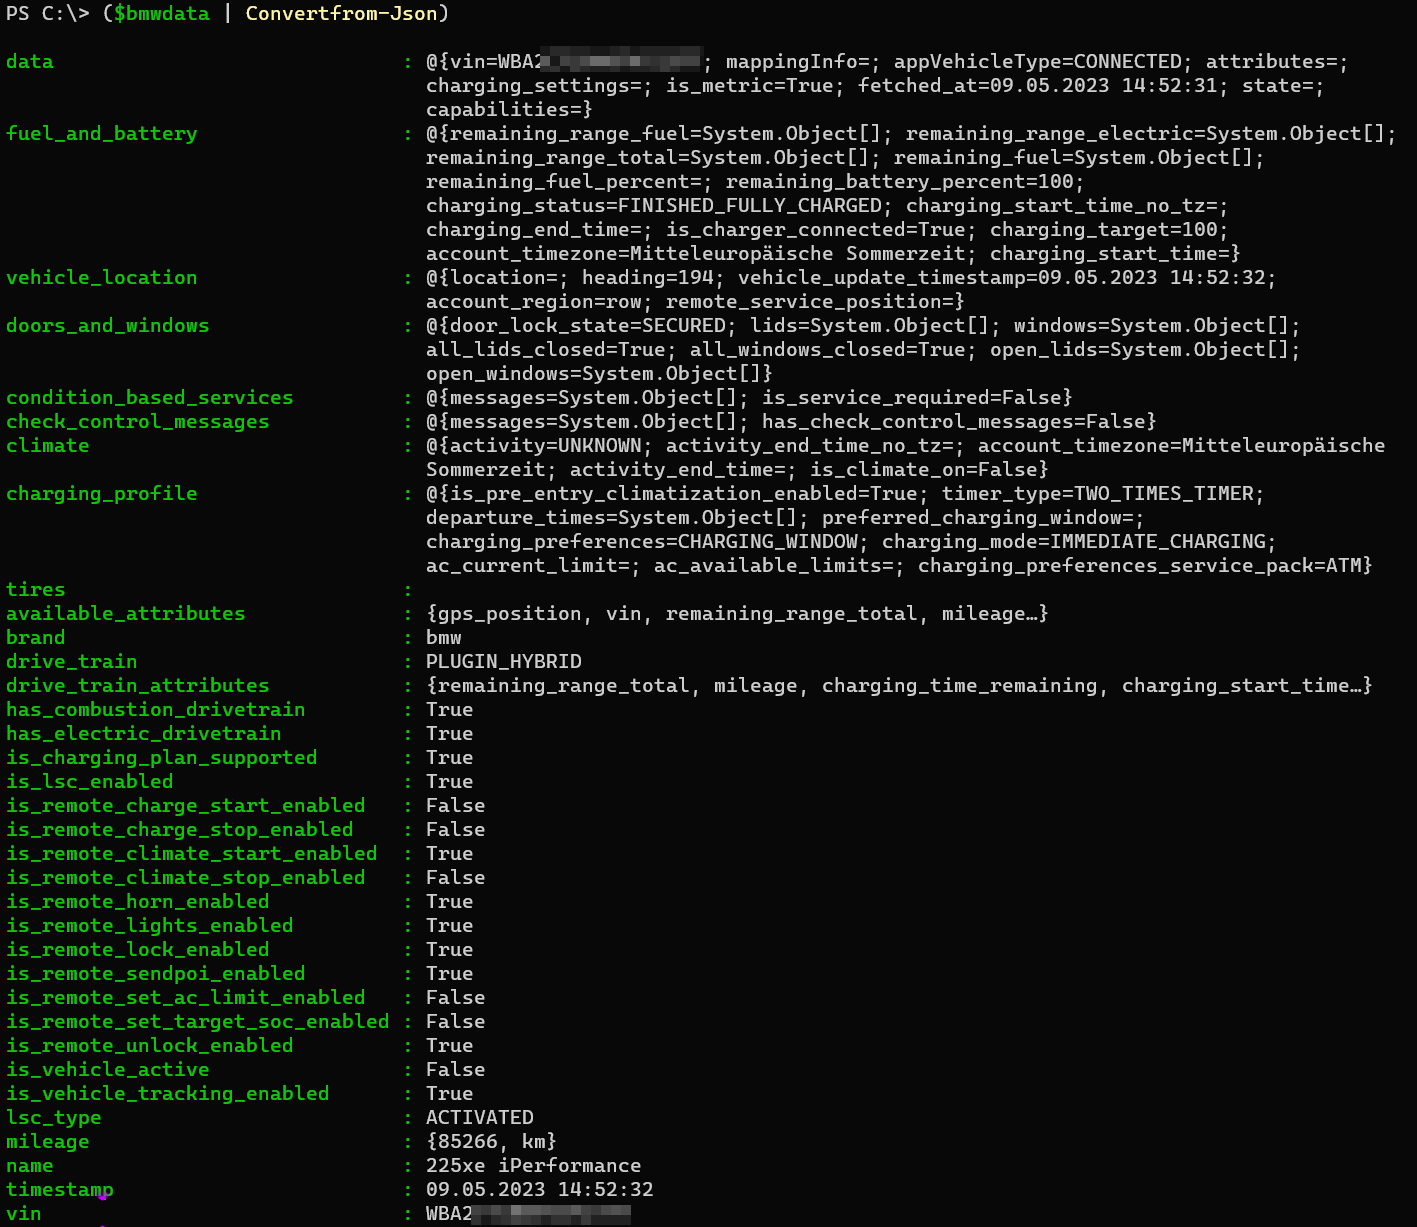Screen dimensions: 1417x1227
Task: Click the has_check_control_messages=False text
Action: click(954, 421)
